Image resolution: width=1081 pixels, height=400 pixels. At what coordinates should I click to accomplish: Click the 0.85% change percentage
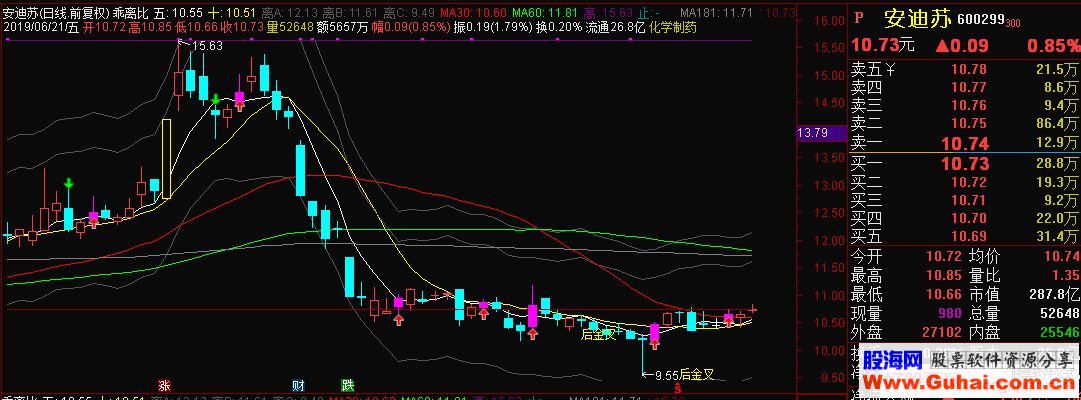[1053, 46]
